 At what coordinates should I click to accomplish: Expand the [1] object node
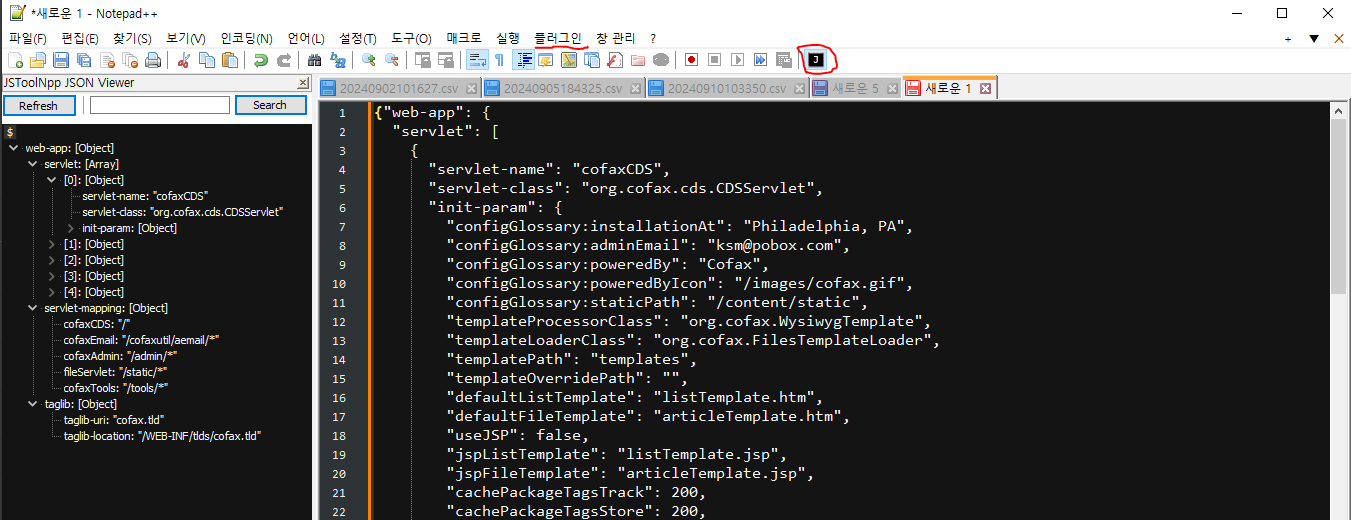52,244
